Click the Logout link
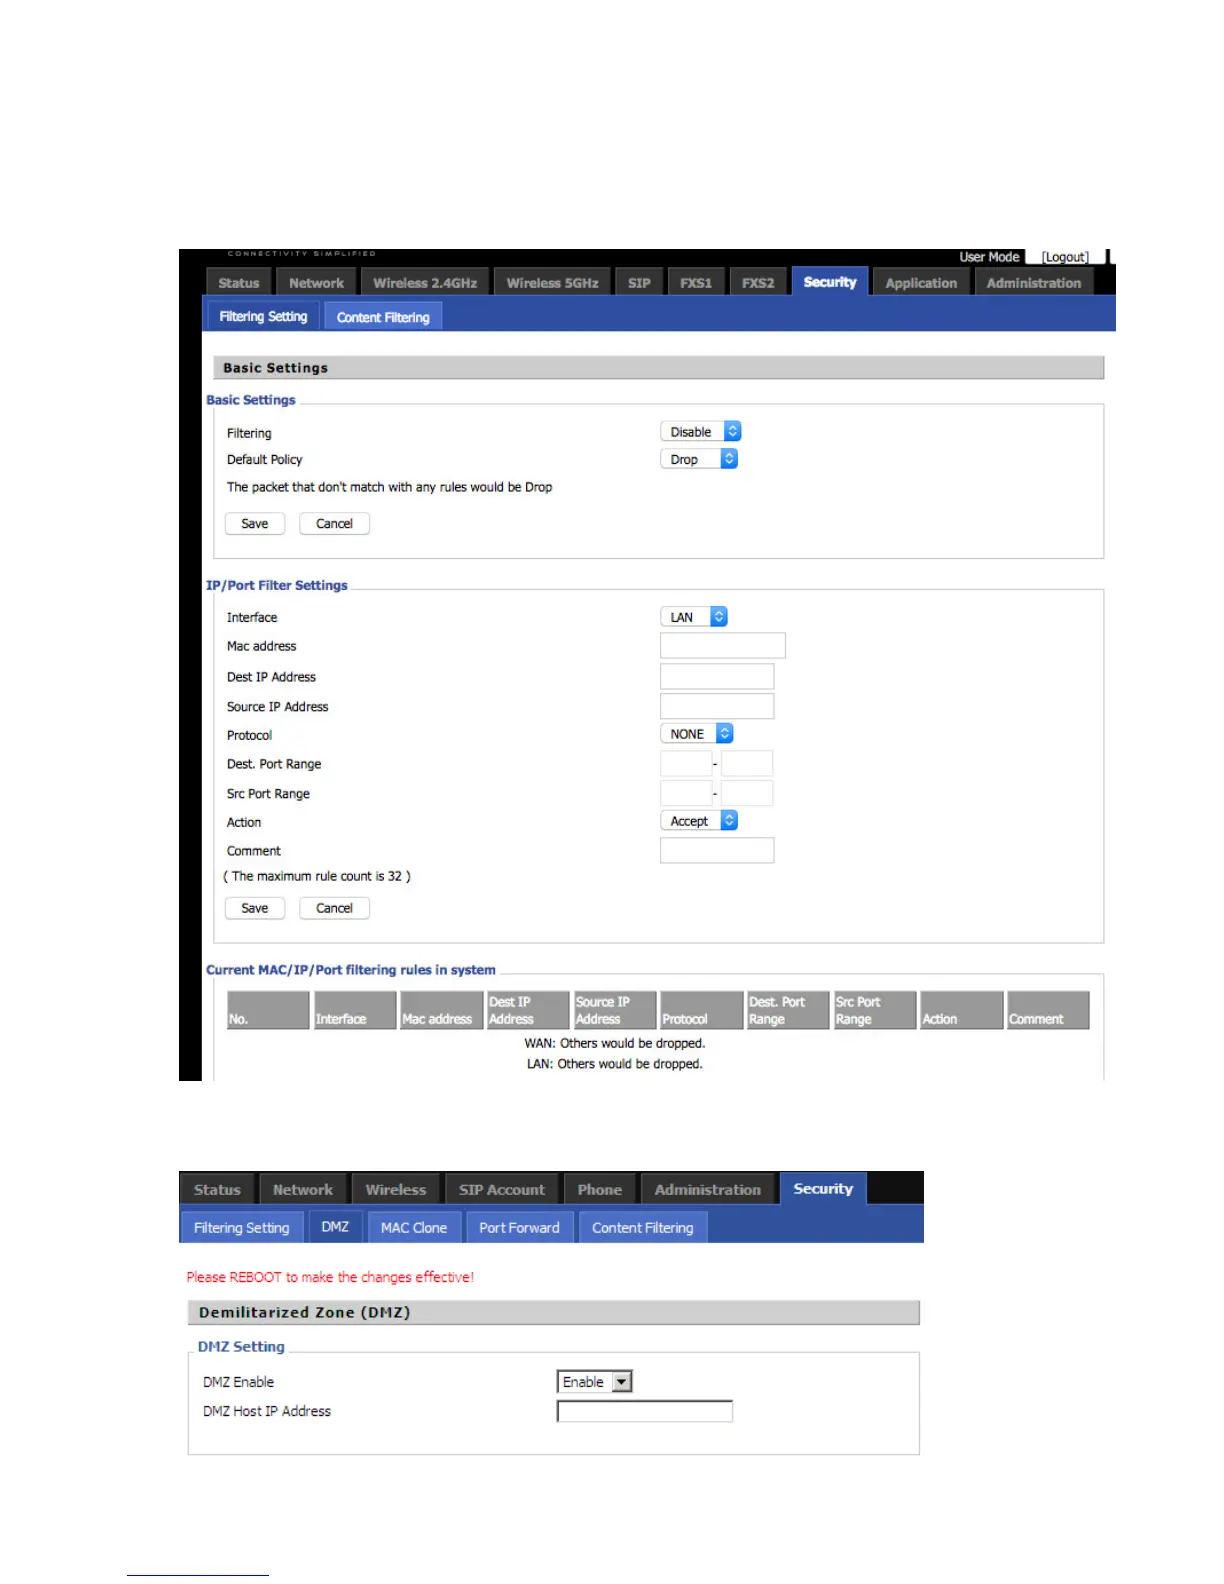Viewport: 1224px width, 1584px height. [x=1065, y=257]
